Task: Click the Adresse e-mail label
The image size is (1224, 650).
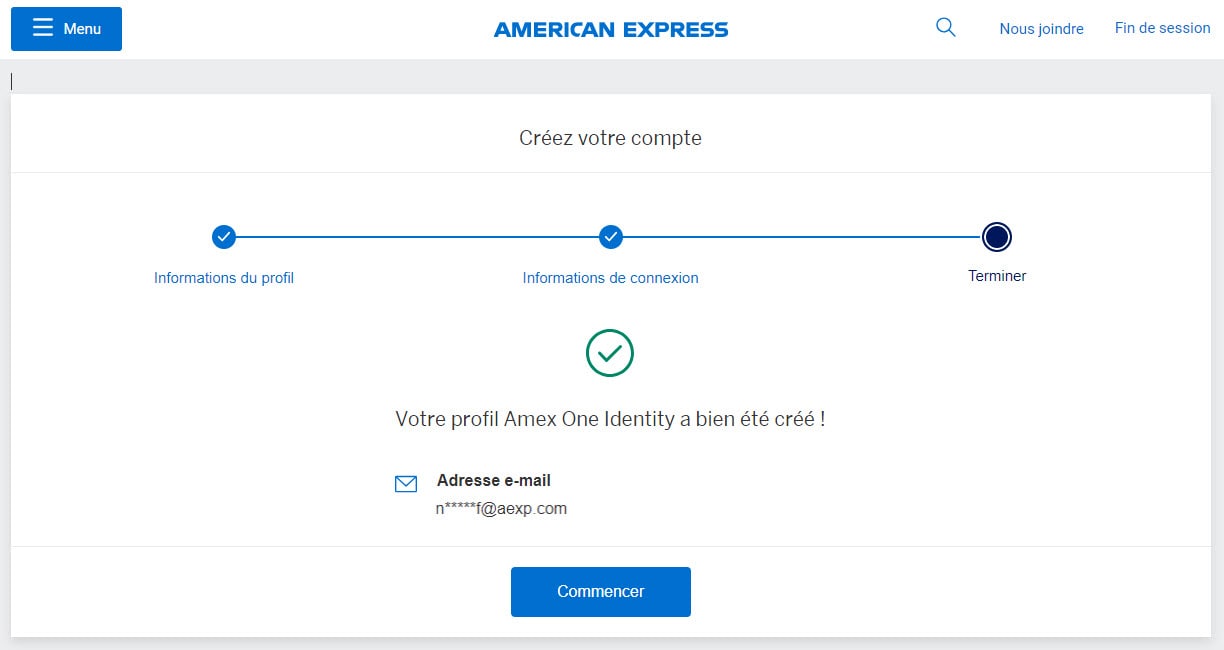Action: [x=494, y=480]
